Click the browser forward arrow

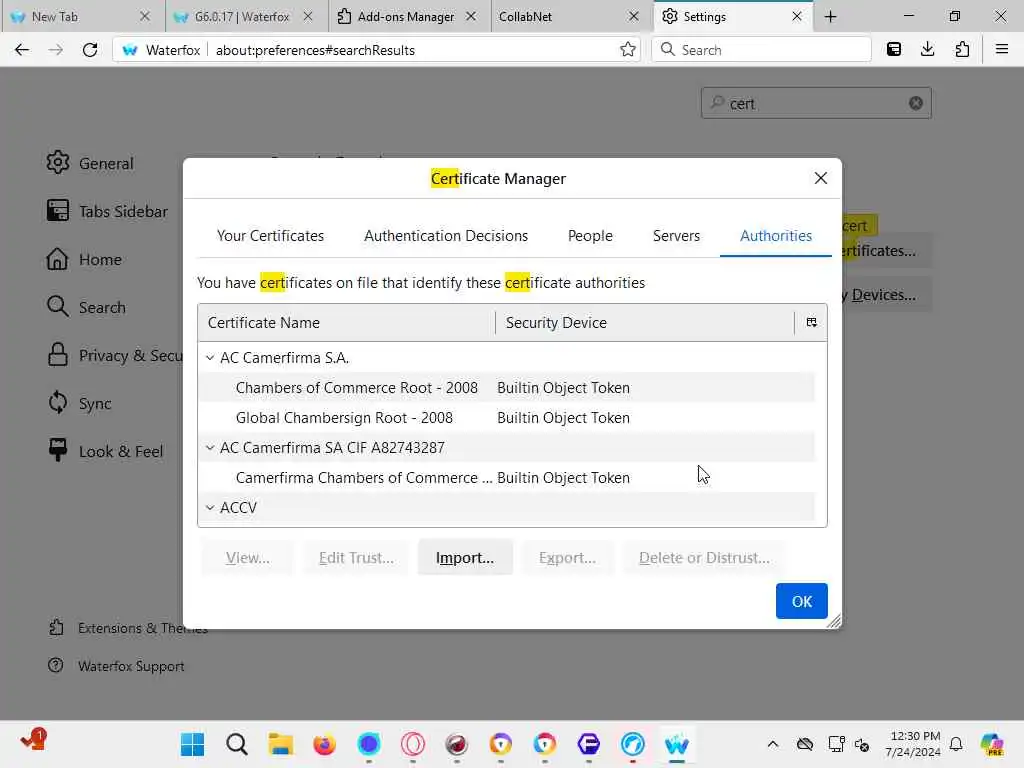coord(56,50)
